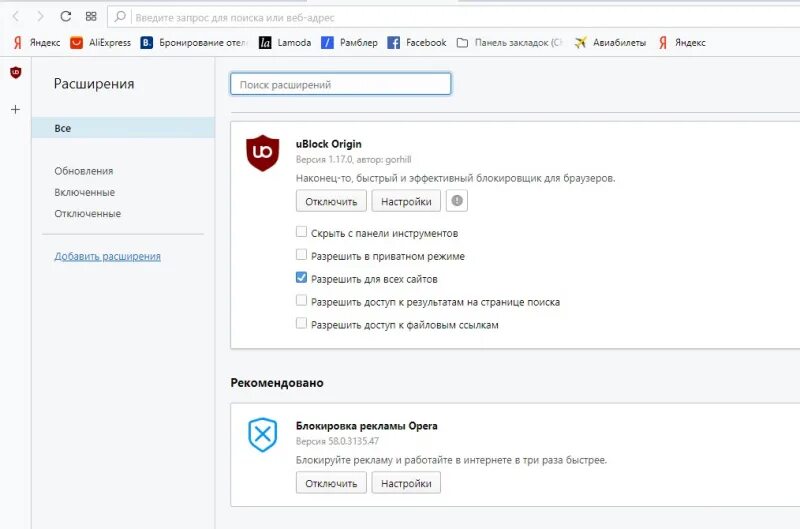Open Рамблер bookmark

[x=349, y=43]
